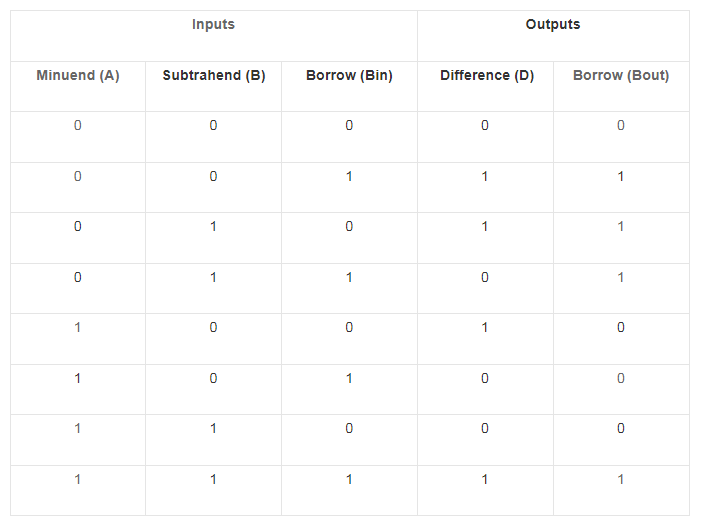Select the Difference cell in the seventh data row
This screenshot has height=526, width=705.
485,429
